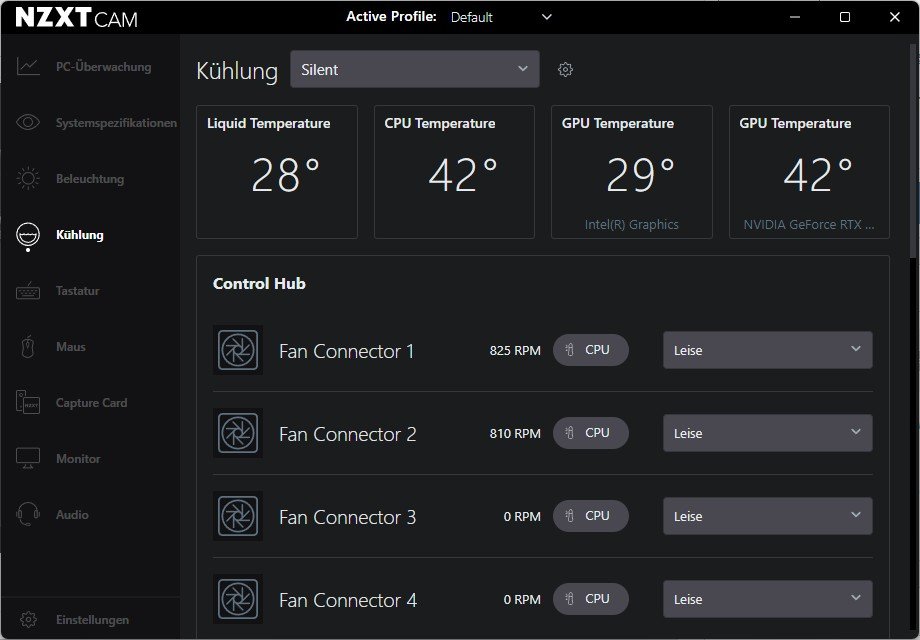Screen dimensions: 920x640
Task: Open Fan Connector 3 Leise dropdown
Action: [767, 516]
